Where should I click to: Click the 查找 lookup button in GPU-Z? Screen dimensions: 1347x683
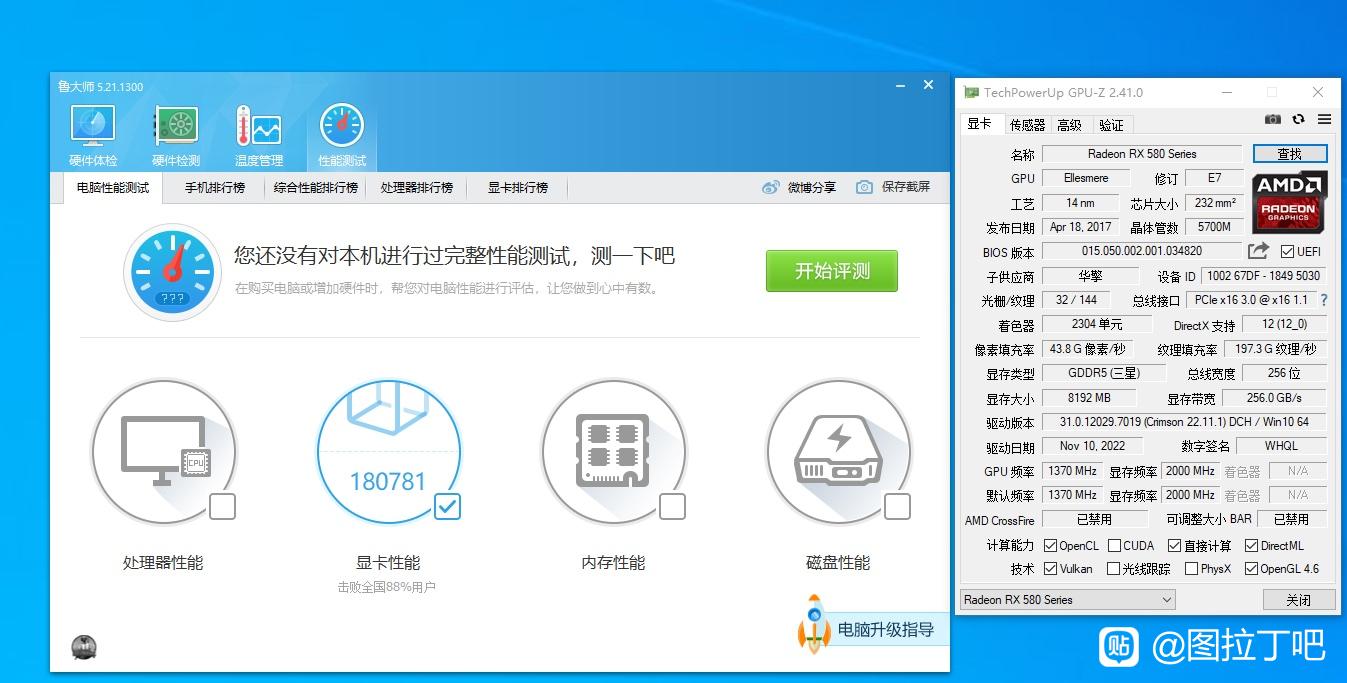[1290, 154]
